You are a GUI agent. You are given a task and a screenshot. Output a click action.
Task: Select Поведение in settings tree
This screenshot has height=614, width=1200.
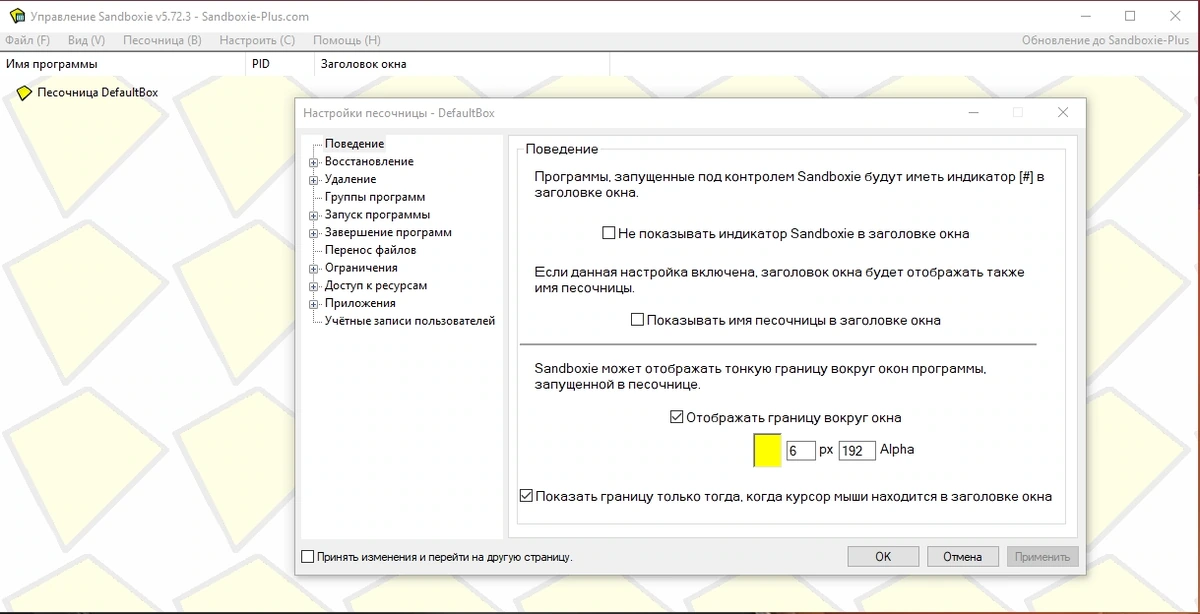pos(354,144)
